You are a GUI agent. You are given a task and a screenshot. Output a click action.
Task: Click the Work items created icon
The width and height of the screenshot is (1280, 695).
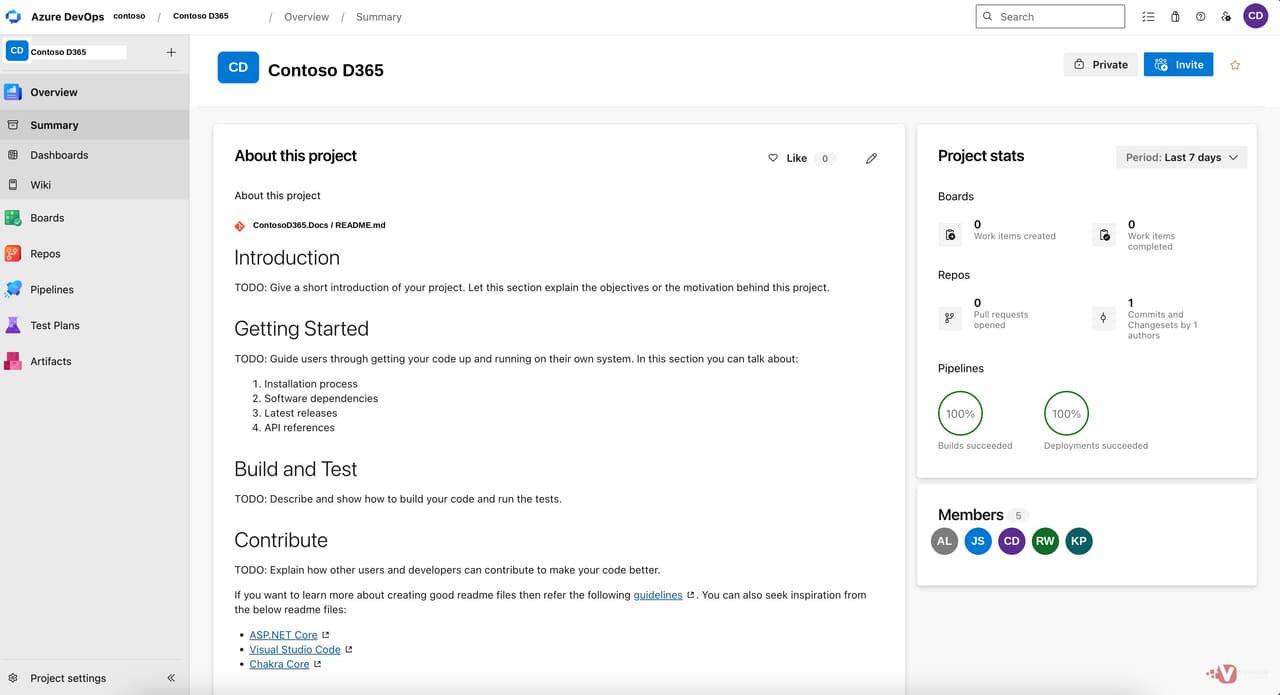click(950, 235)
